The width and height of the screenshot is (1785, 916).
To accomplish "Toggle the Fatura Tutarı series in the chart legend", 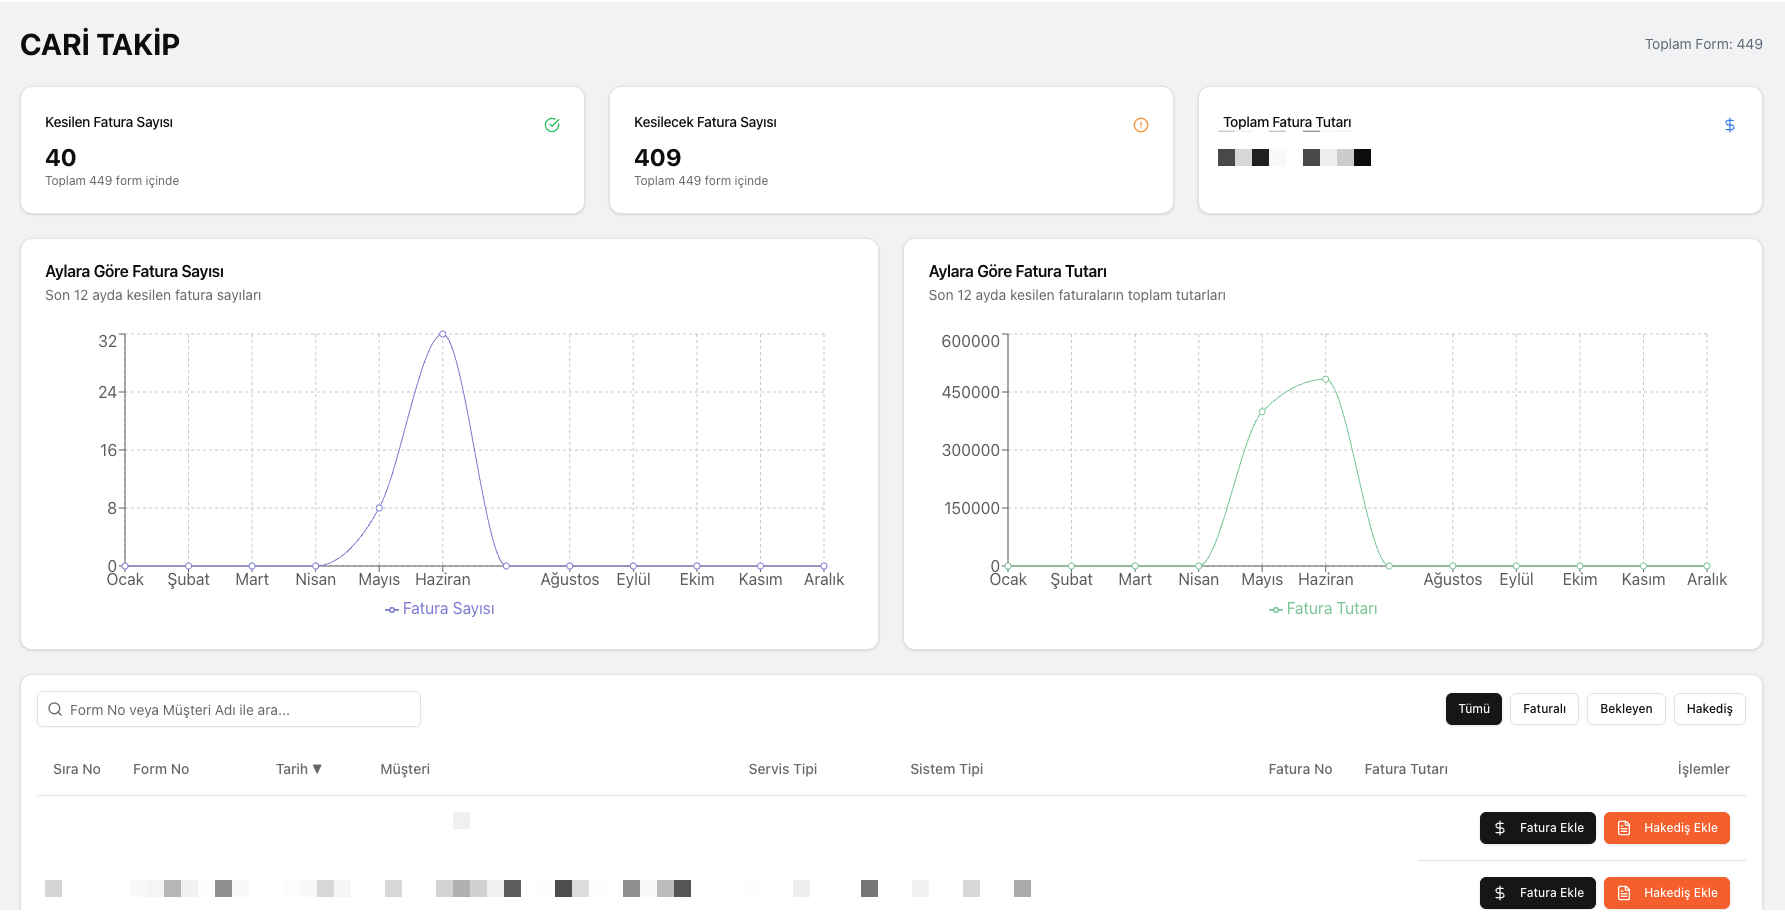I will pos(1322,608).
